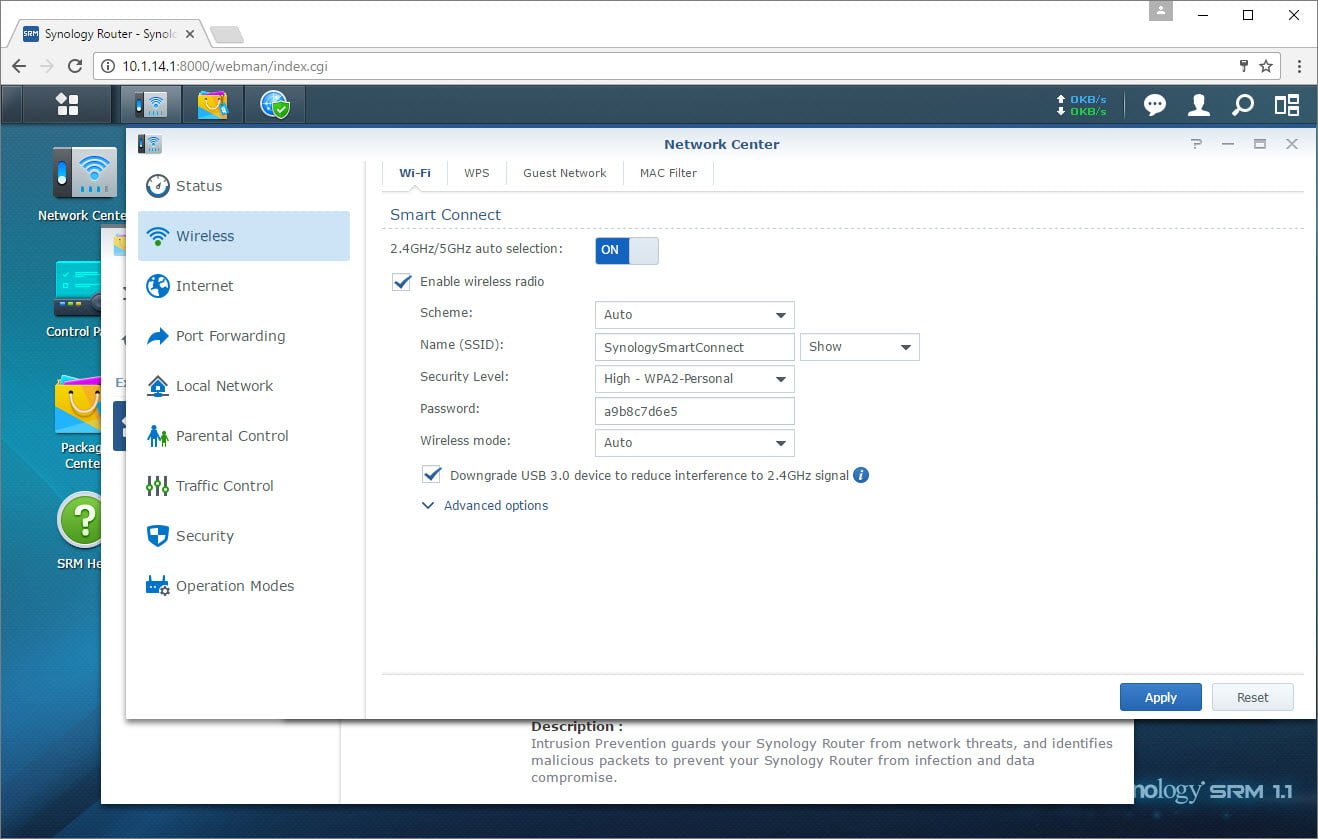Click the Password text field

(x=694, y=410)
